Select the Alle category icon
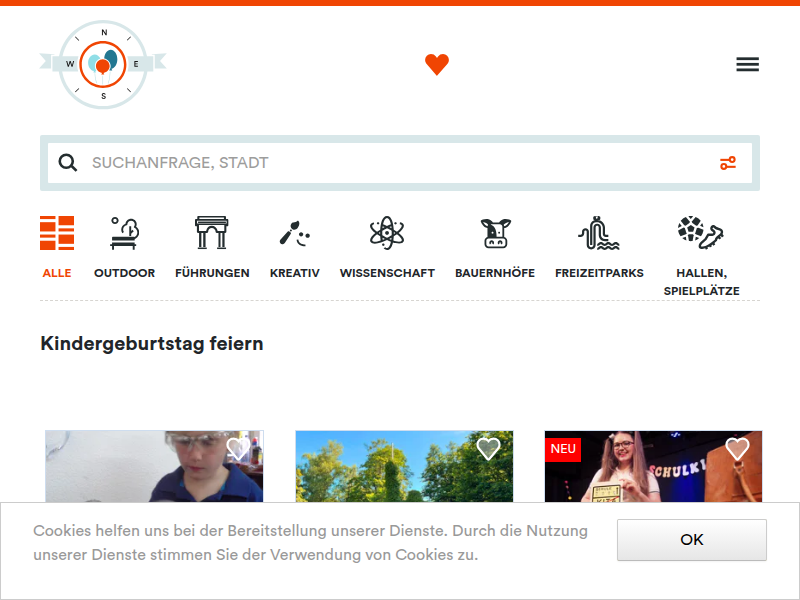 tap(57, 233)
